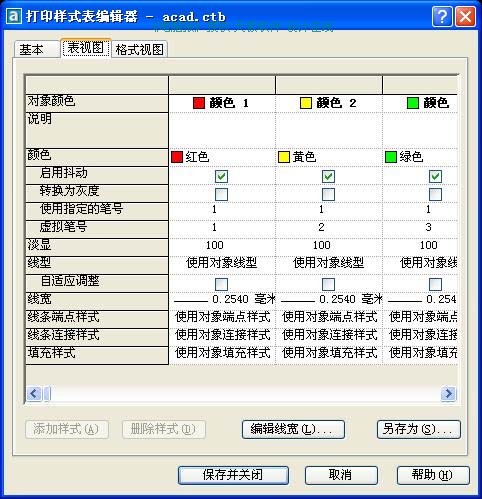Click the question mark help icon
Image resolution: width=482 pixels, height=499 pixels.
[x=442, y=16]
